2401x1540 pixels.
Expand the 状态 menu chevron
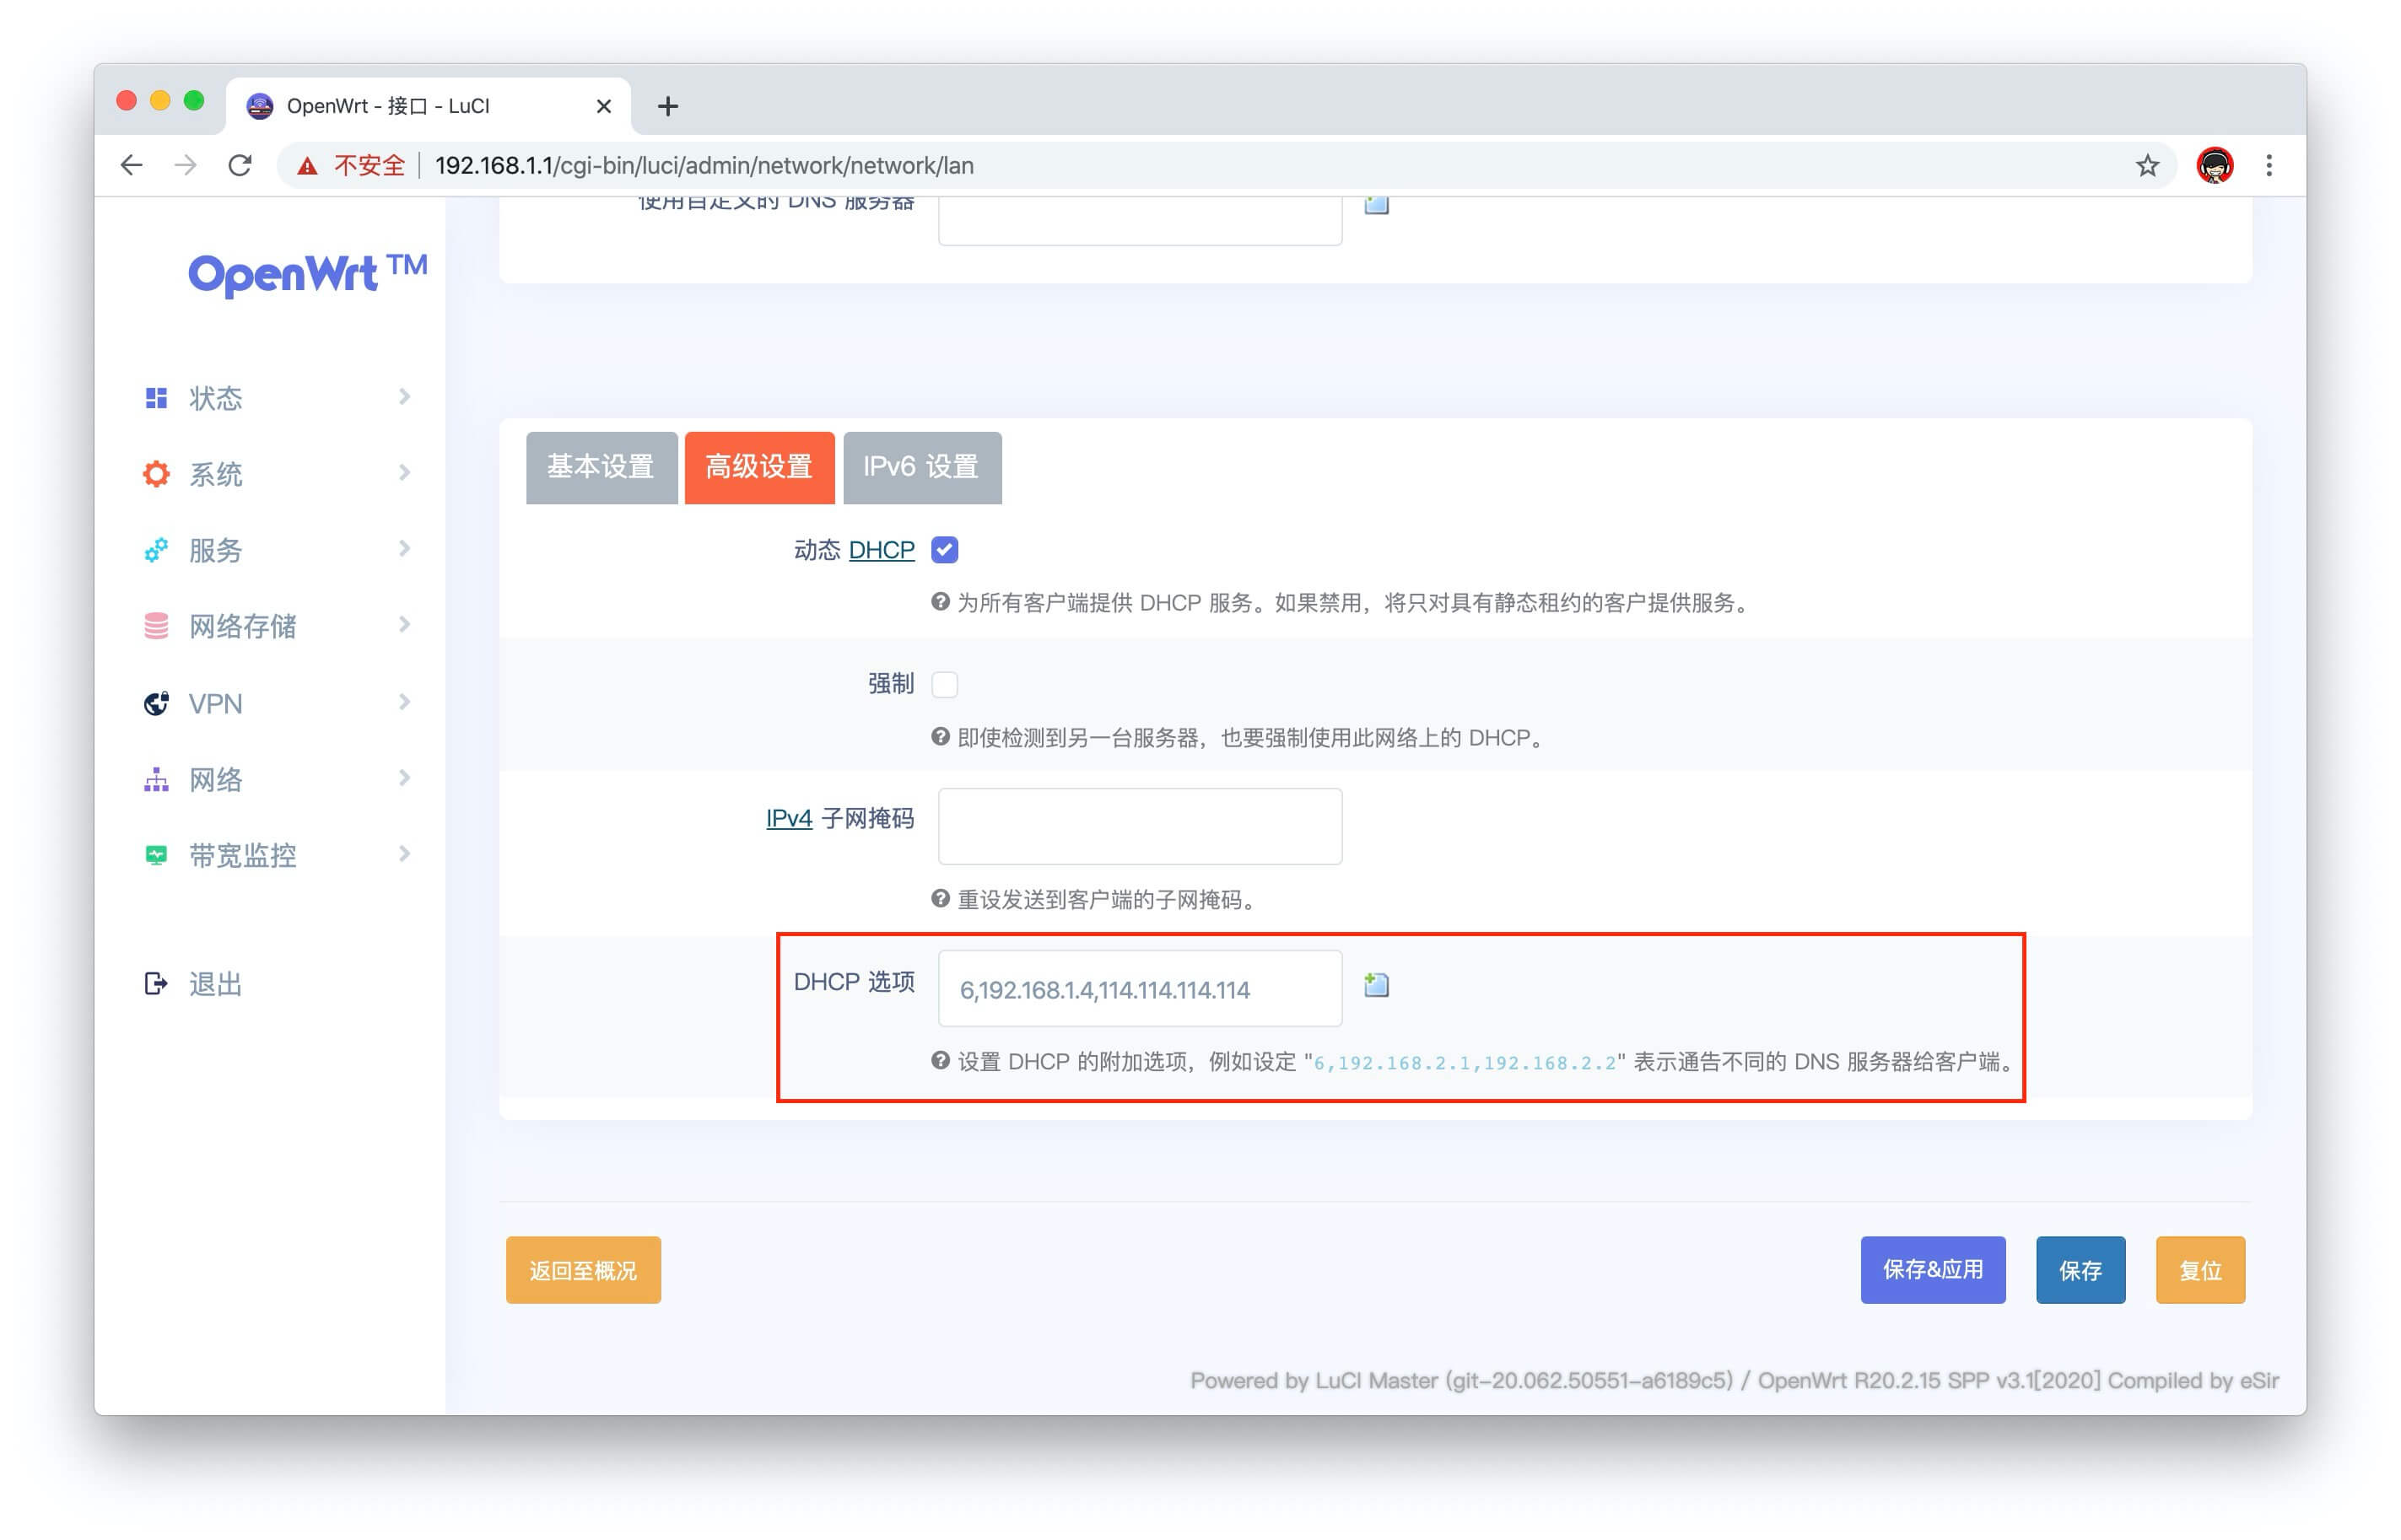404,398
